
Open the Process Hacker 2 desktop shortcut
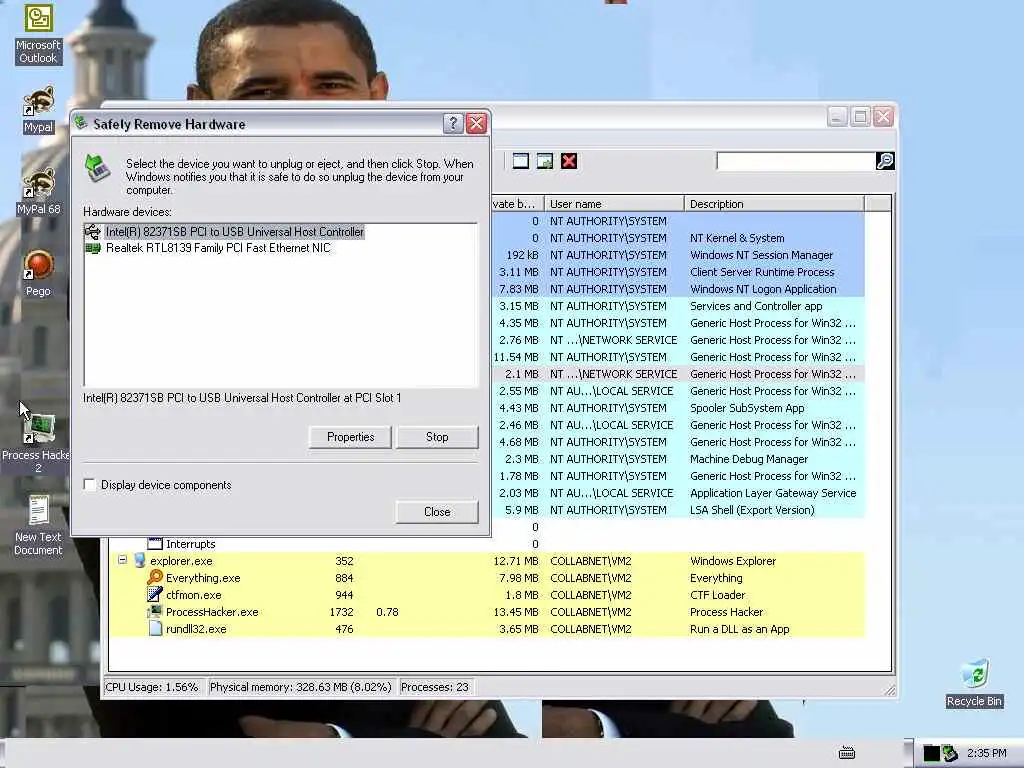coord(38,443)
